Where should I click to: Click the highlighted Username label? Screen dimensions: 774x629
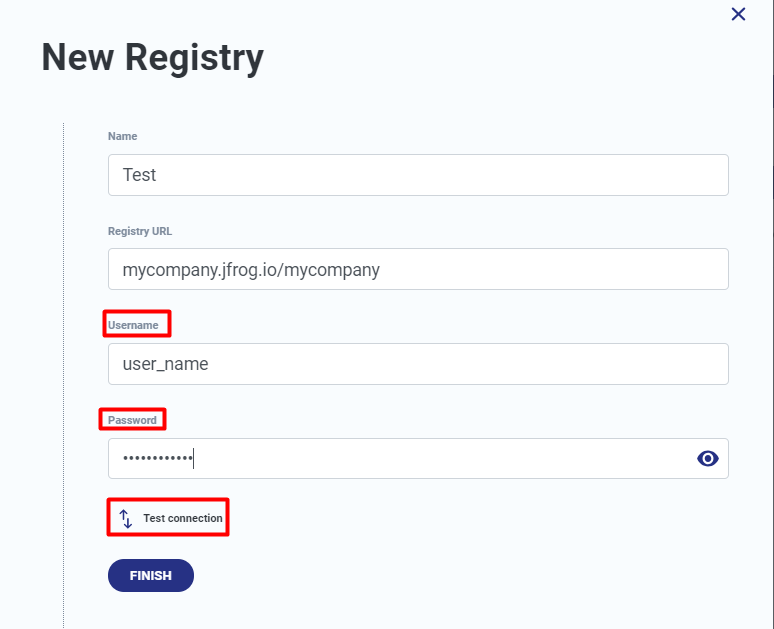pyautogui.click(x=133, y=325)
